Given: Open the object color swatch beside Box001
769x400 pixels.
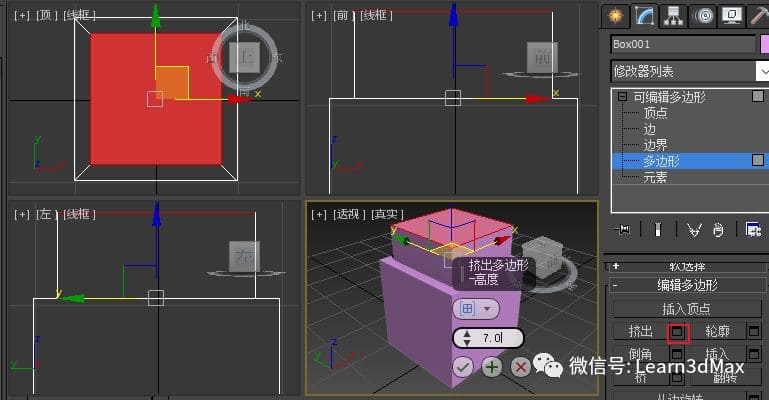Looking at the screenshot, I should point(764,44).
